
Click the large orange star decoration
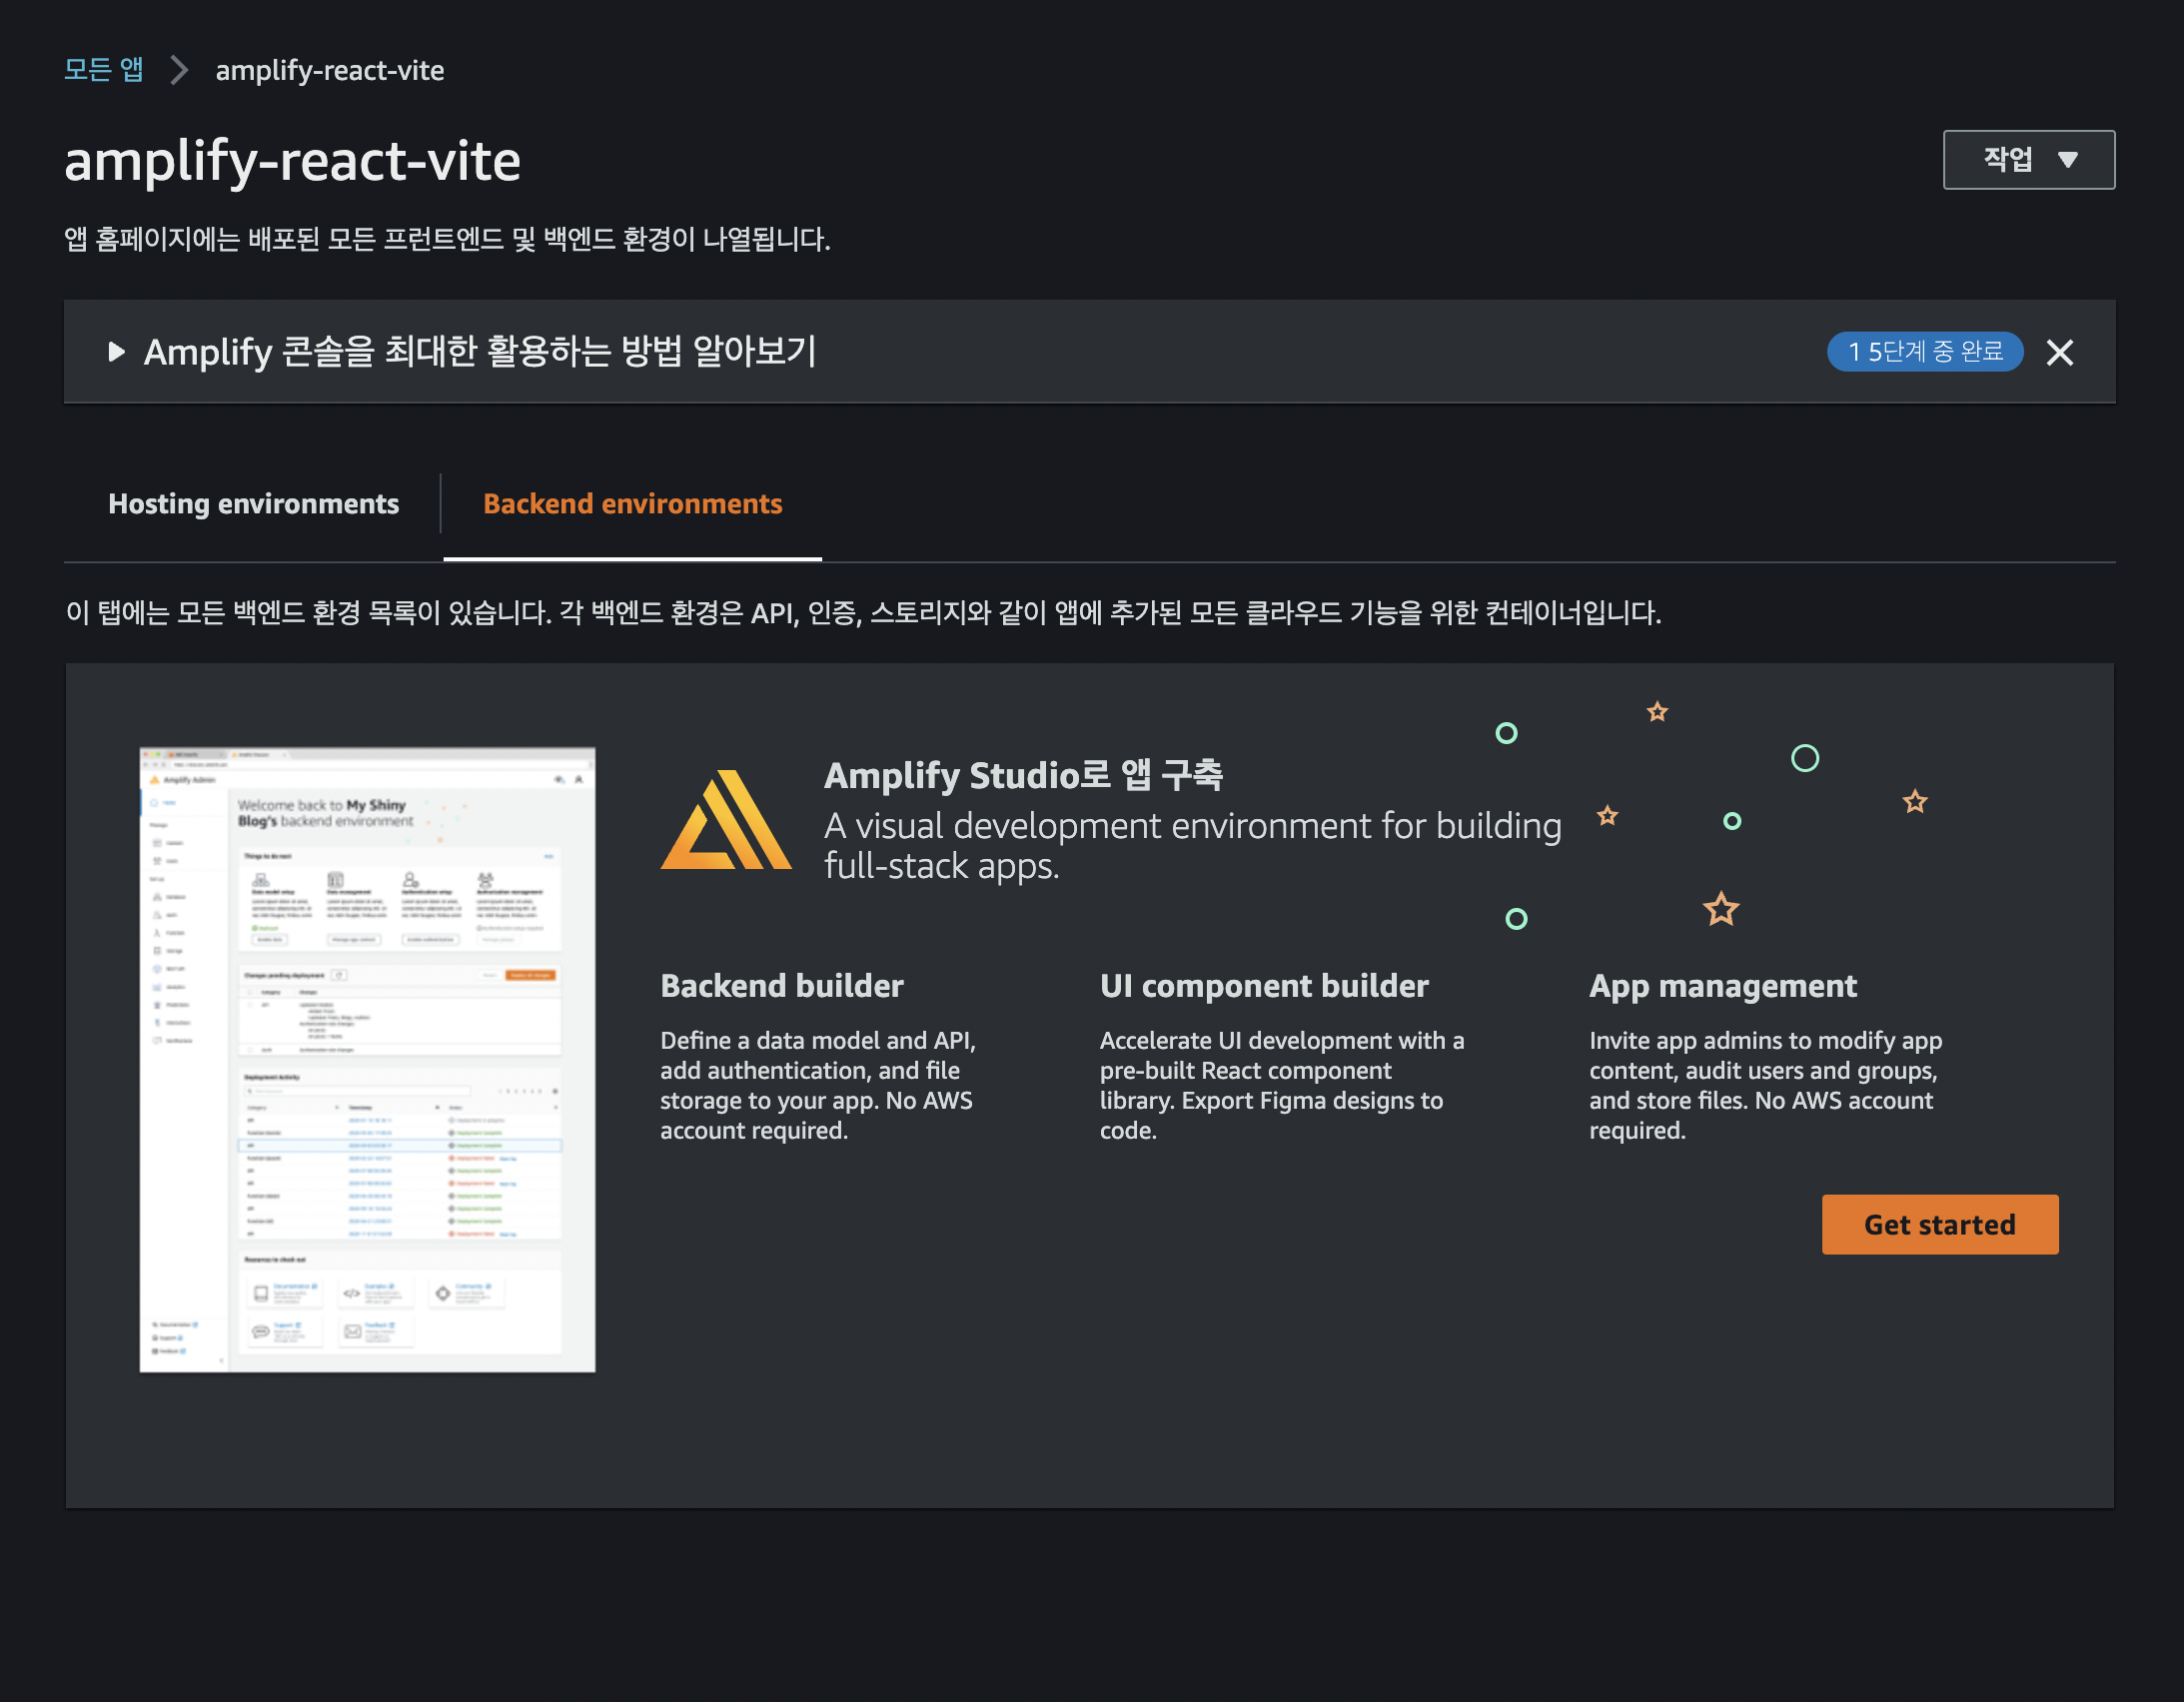point(1721,909)
